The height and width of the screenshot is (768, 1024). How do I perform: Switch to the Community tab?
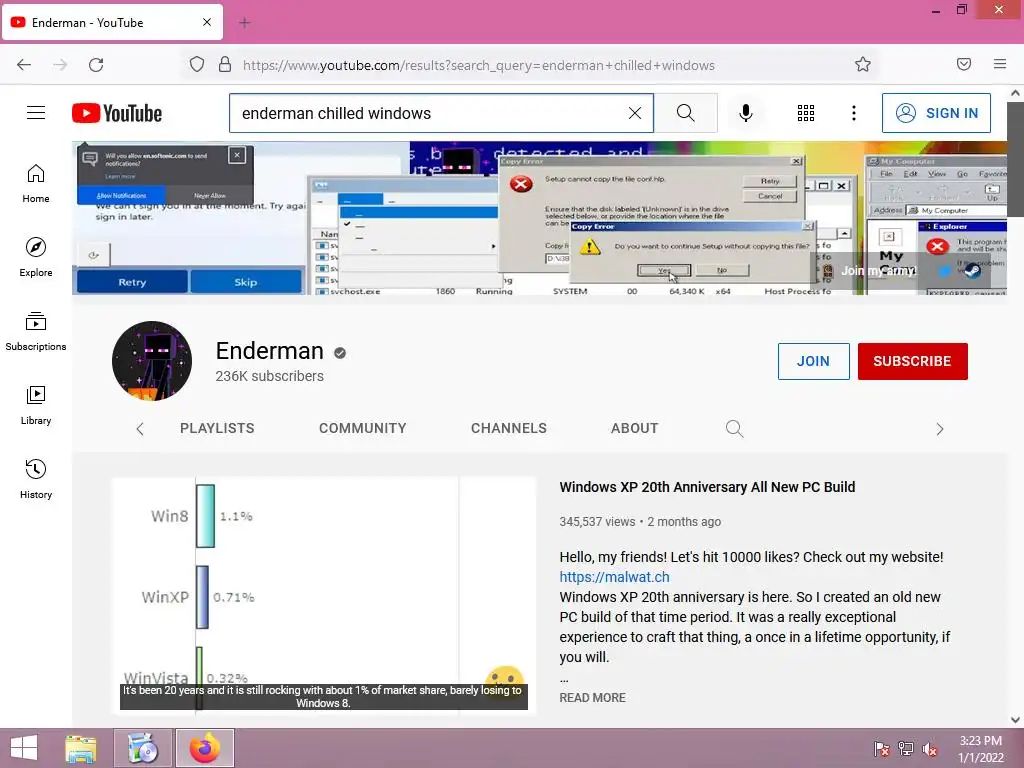362,428
